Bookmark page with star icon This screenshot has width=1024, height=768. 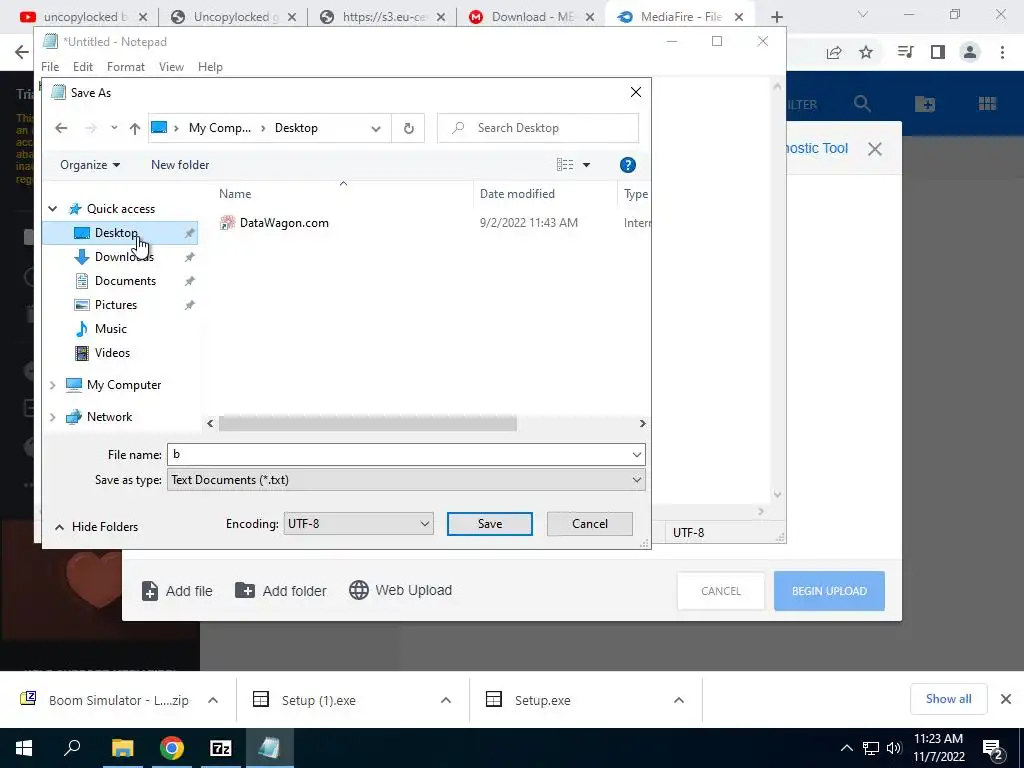pos(866,52)
